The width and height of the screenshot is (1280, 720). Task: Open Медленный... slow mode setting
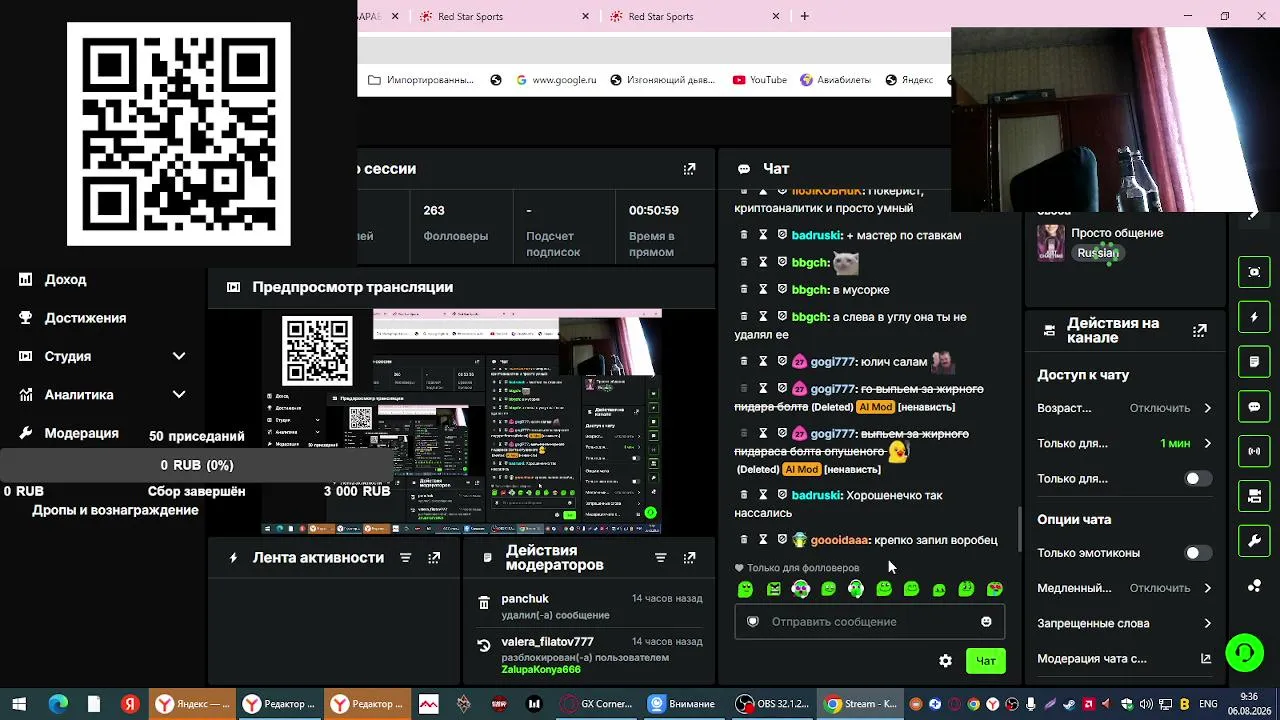coord(1124,588)
